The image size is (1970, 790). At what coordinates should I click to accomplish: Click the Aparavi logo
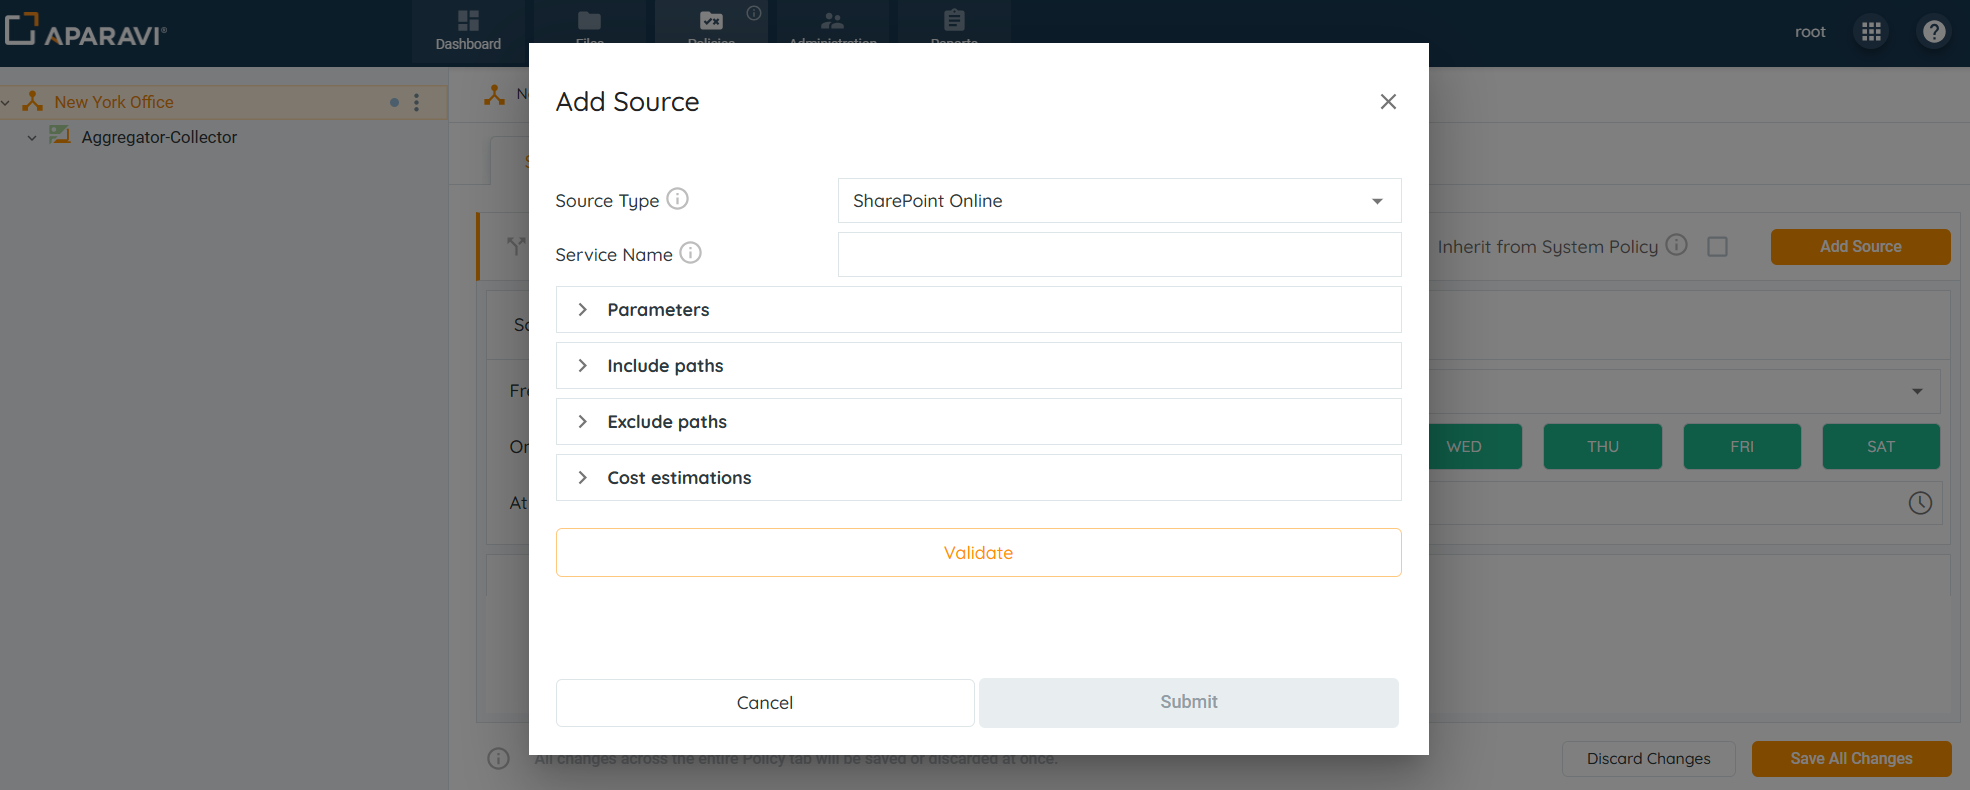(x=86, y=31)
